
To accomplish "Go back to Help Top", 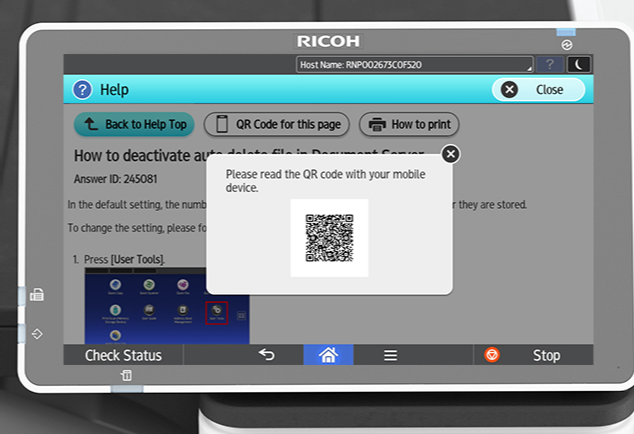I will [134, 124].
